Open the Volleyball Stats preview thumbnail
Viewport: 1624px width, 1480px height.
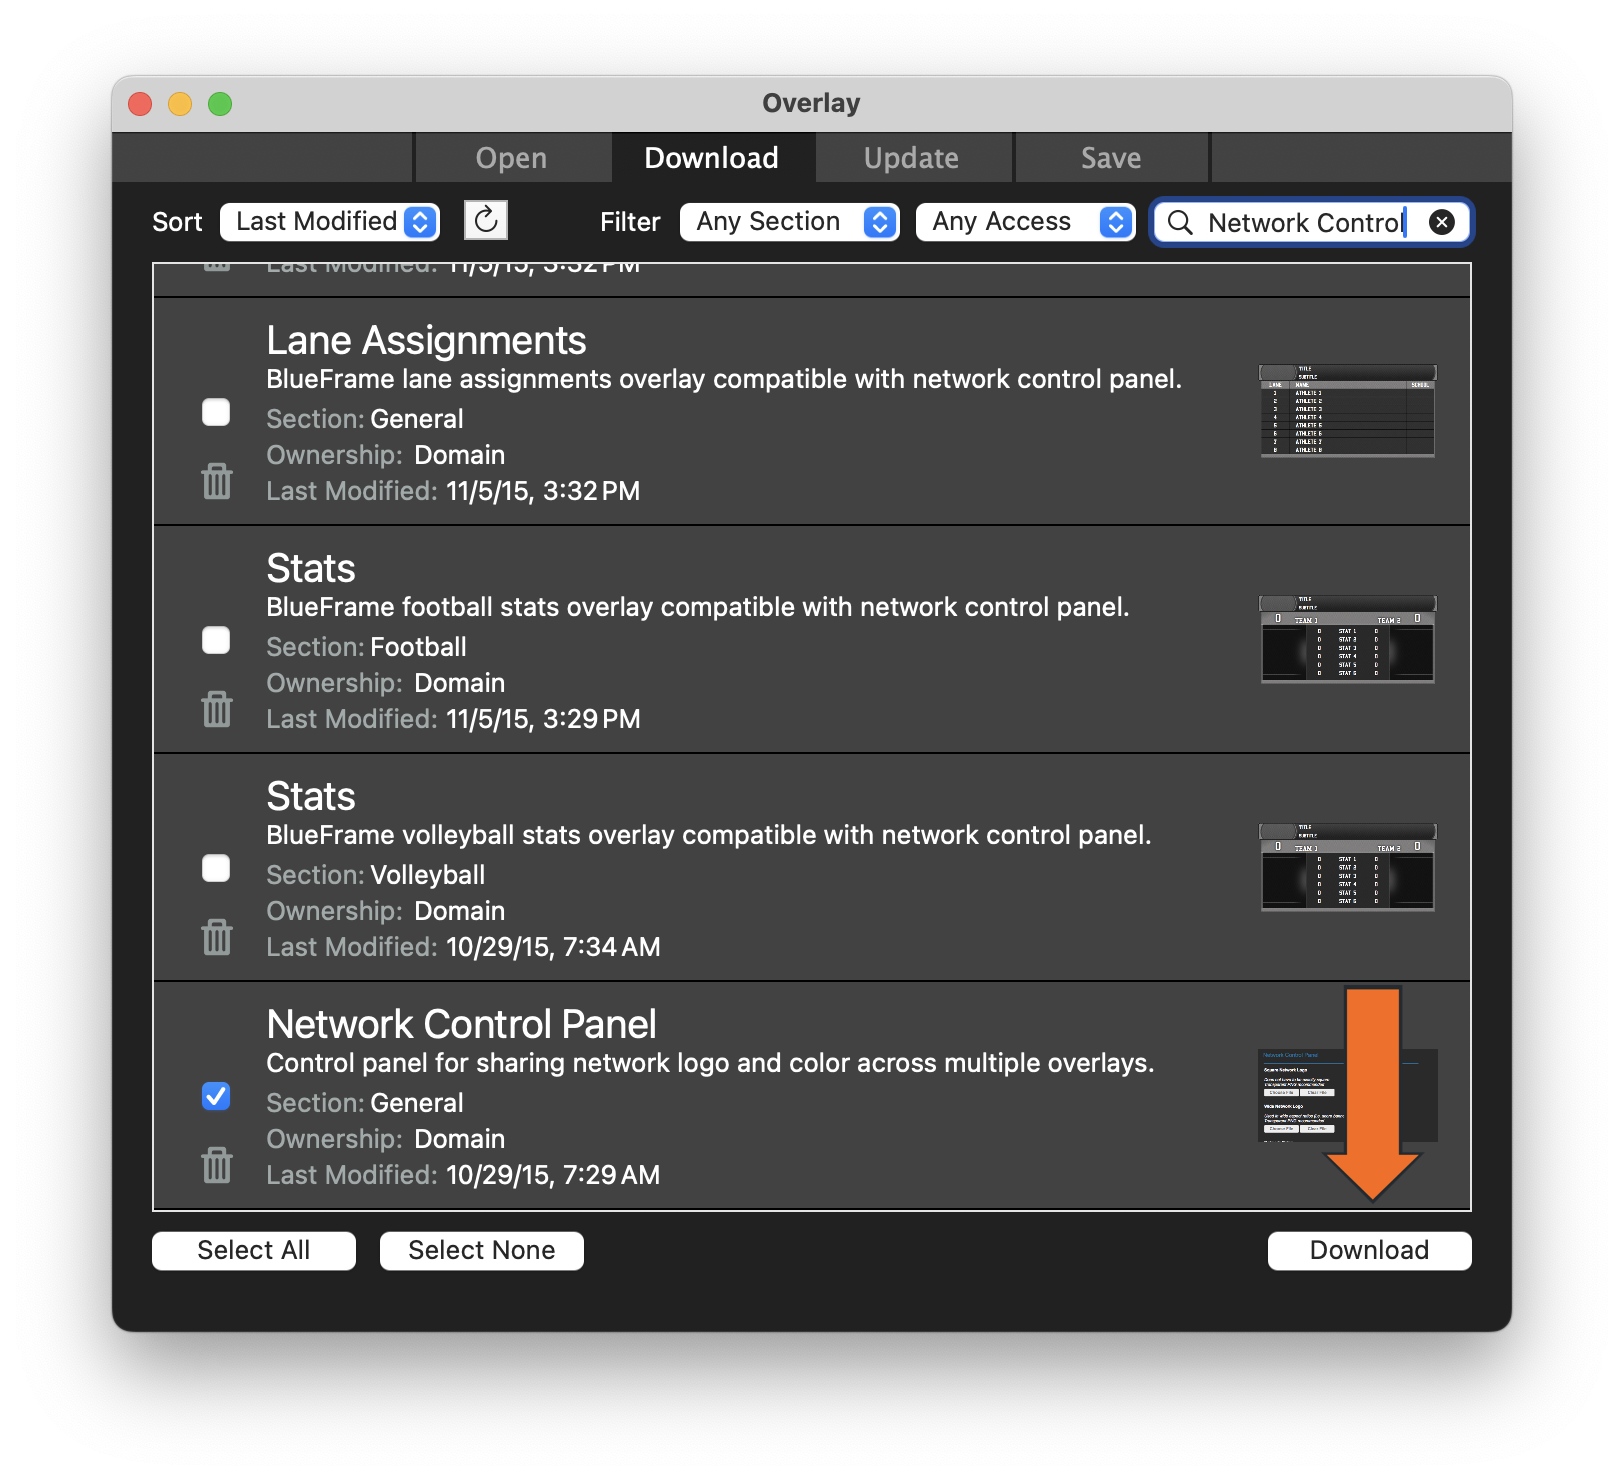click(1347, 867)
